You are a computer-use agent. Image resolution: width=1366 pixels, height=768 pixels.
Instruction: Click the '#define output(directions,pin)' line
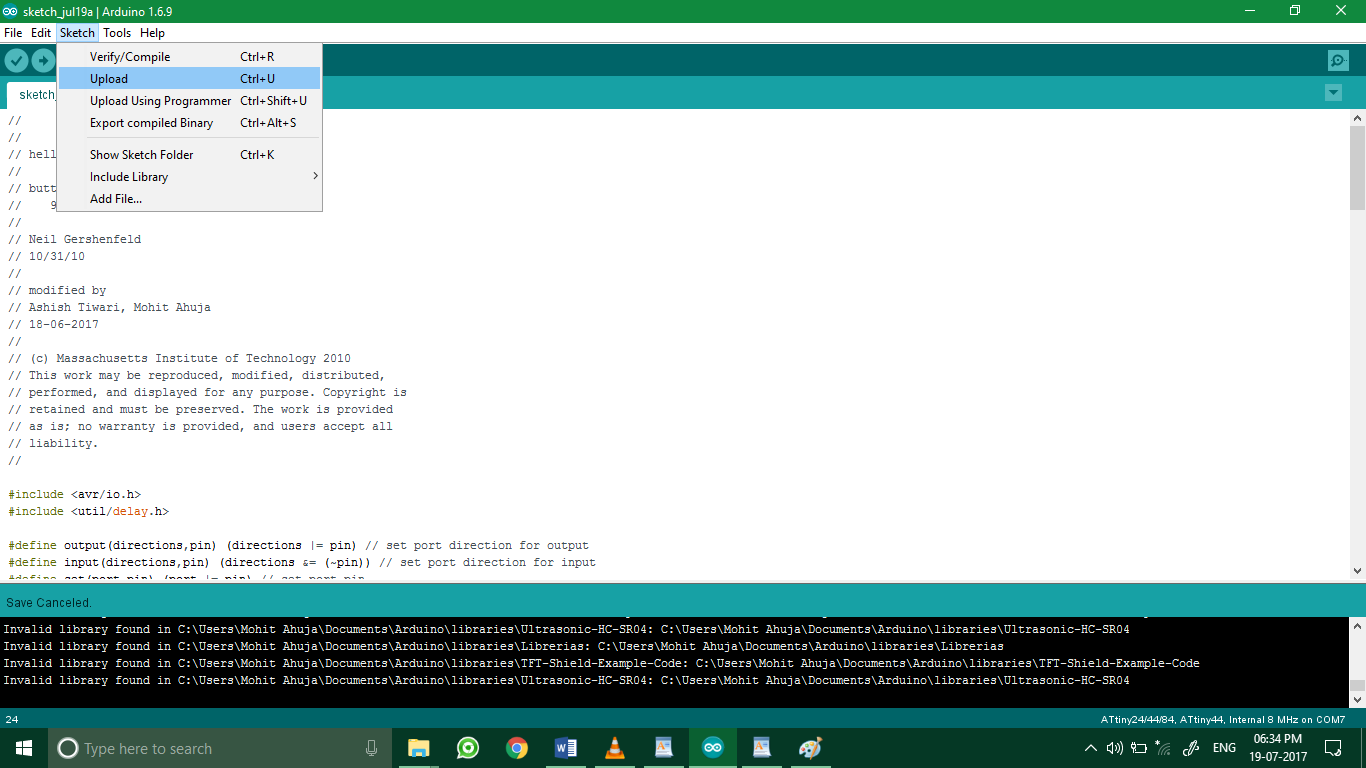tap(298, 546)
